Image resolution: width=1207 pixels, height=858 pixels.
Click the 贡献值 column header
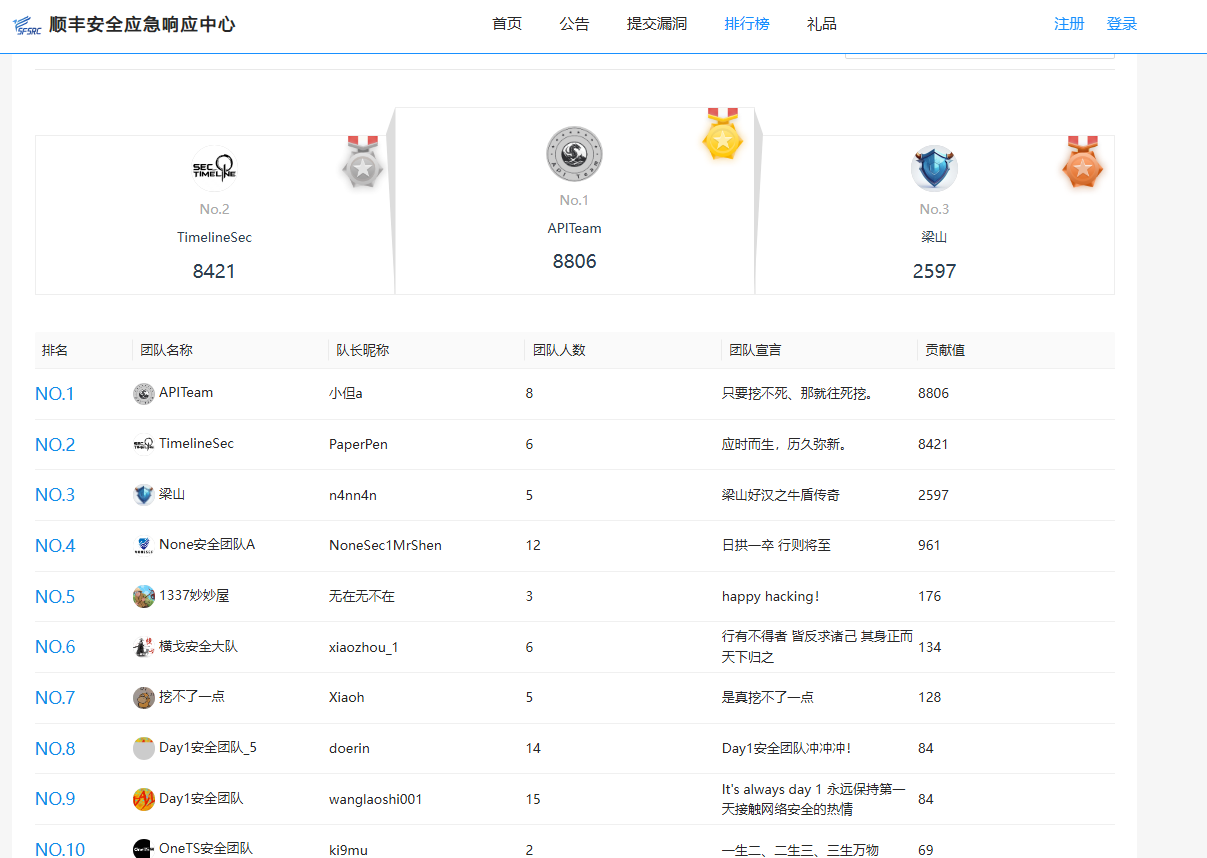click(x=945, y=350)
